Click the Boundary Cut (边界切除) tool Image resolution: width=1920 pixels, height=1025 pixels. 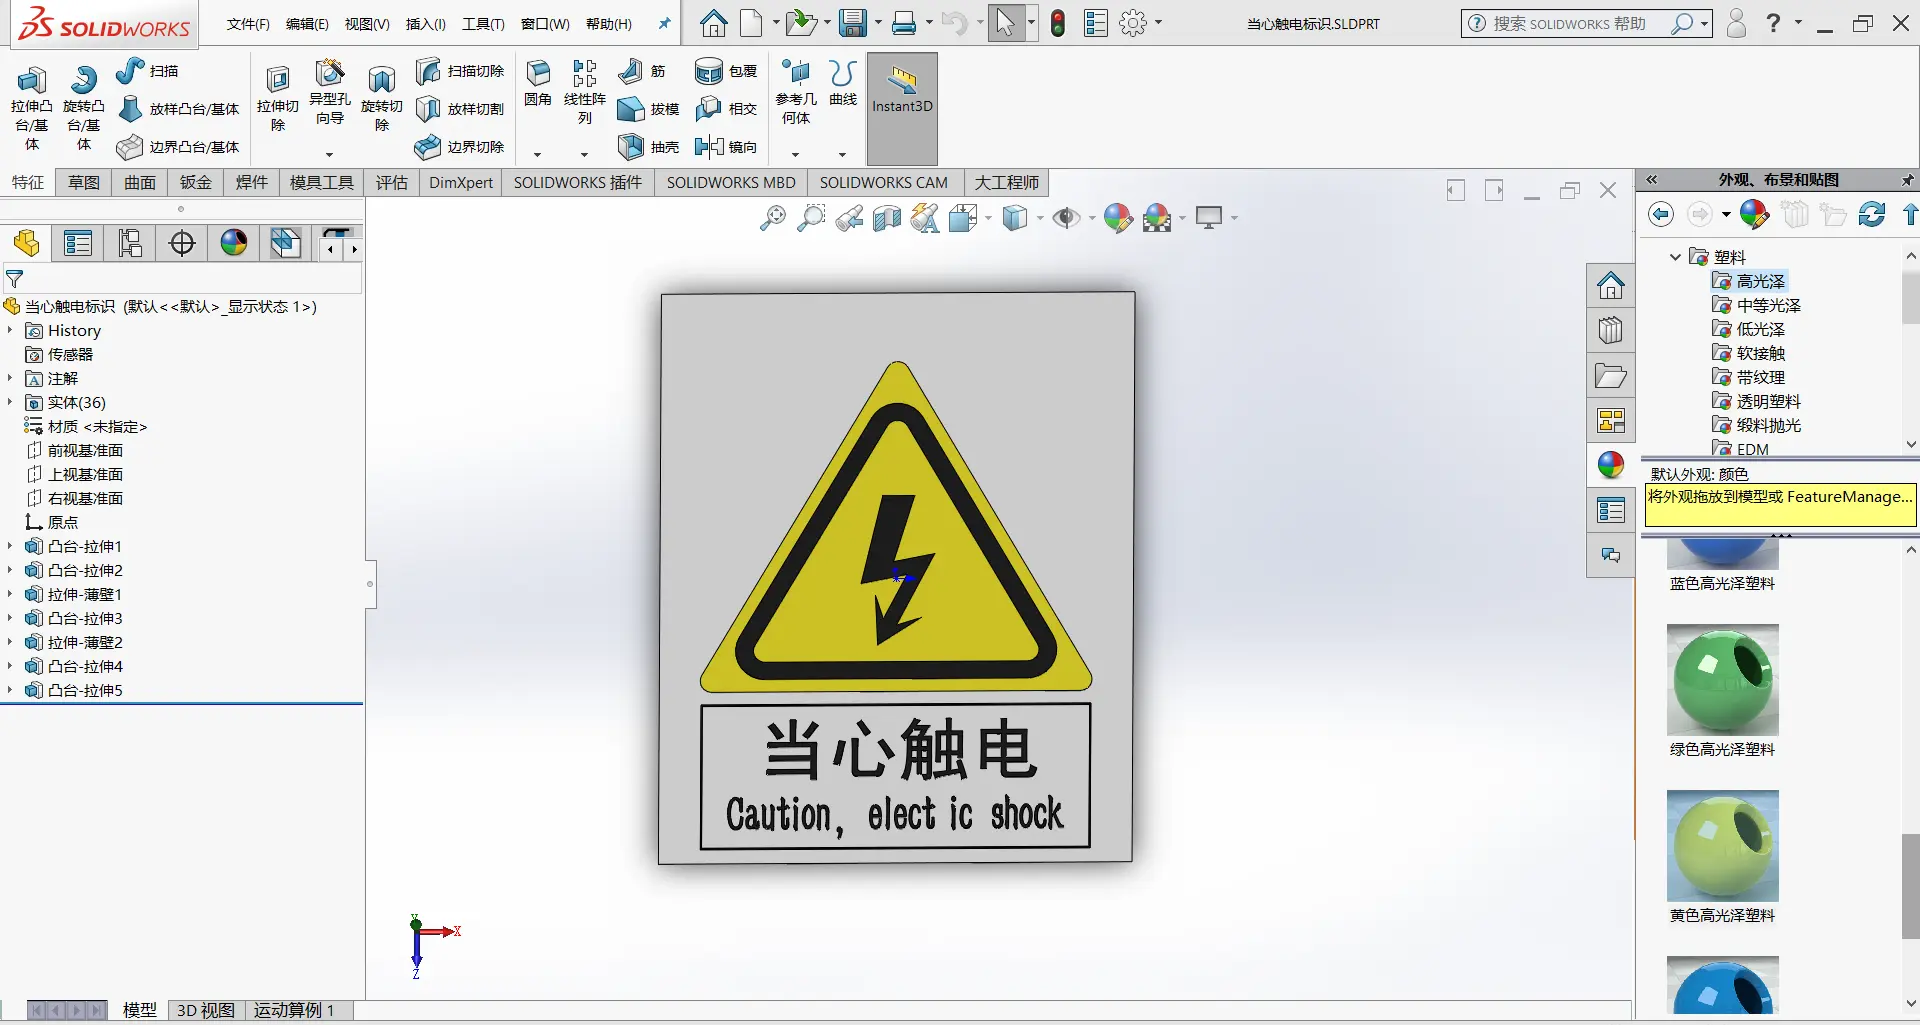point(460,147)
